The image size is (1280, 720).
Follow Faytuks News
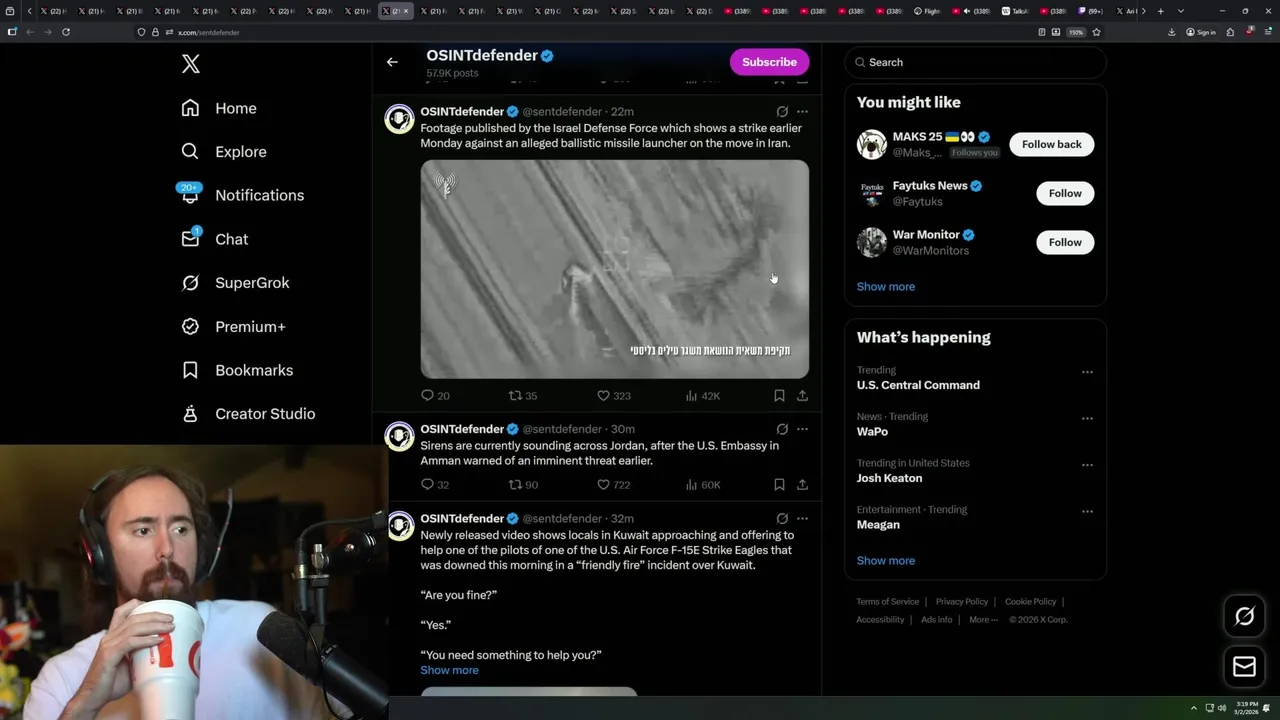(x=1065, y=193)
